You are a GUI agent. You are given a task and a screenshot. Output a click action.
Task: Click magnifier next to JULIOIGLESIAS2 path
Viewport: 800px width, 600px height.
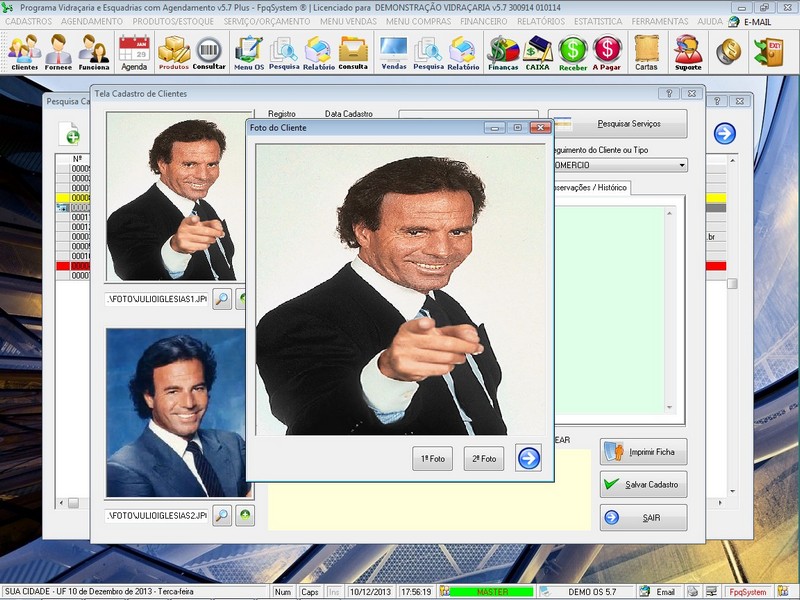point(222,515)
